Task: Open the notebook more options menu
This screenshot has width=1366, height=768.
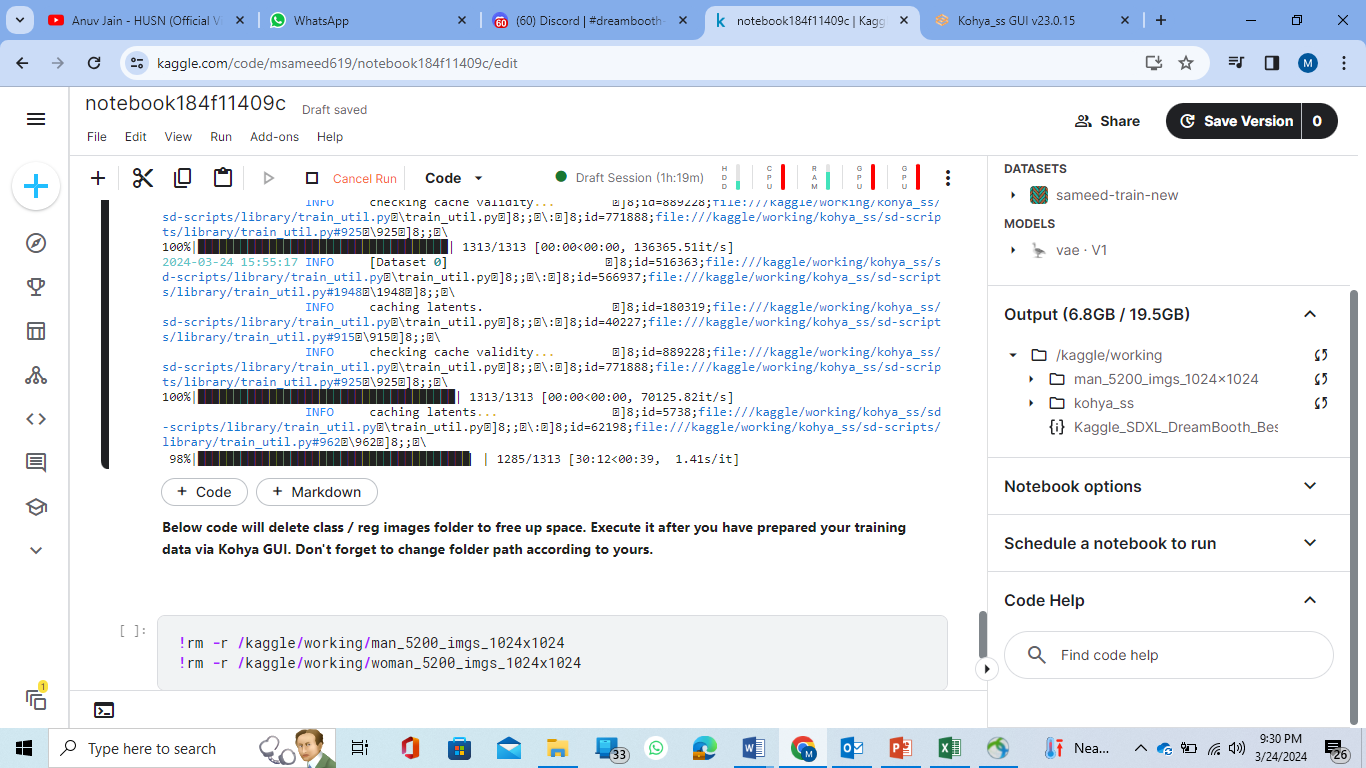Action: pos(947,177)
